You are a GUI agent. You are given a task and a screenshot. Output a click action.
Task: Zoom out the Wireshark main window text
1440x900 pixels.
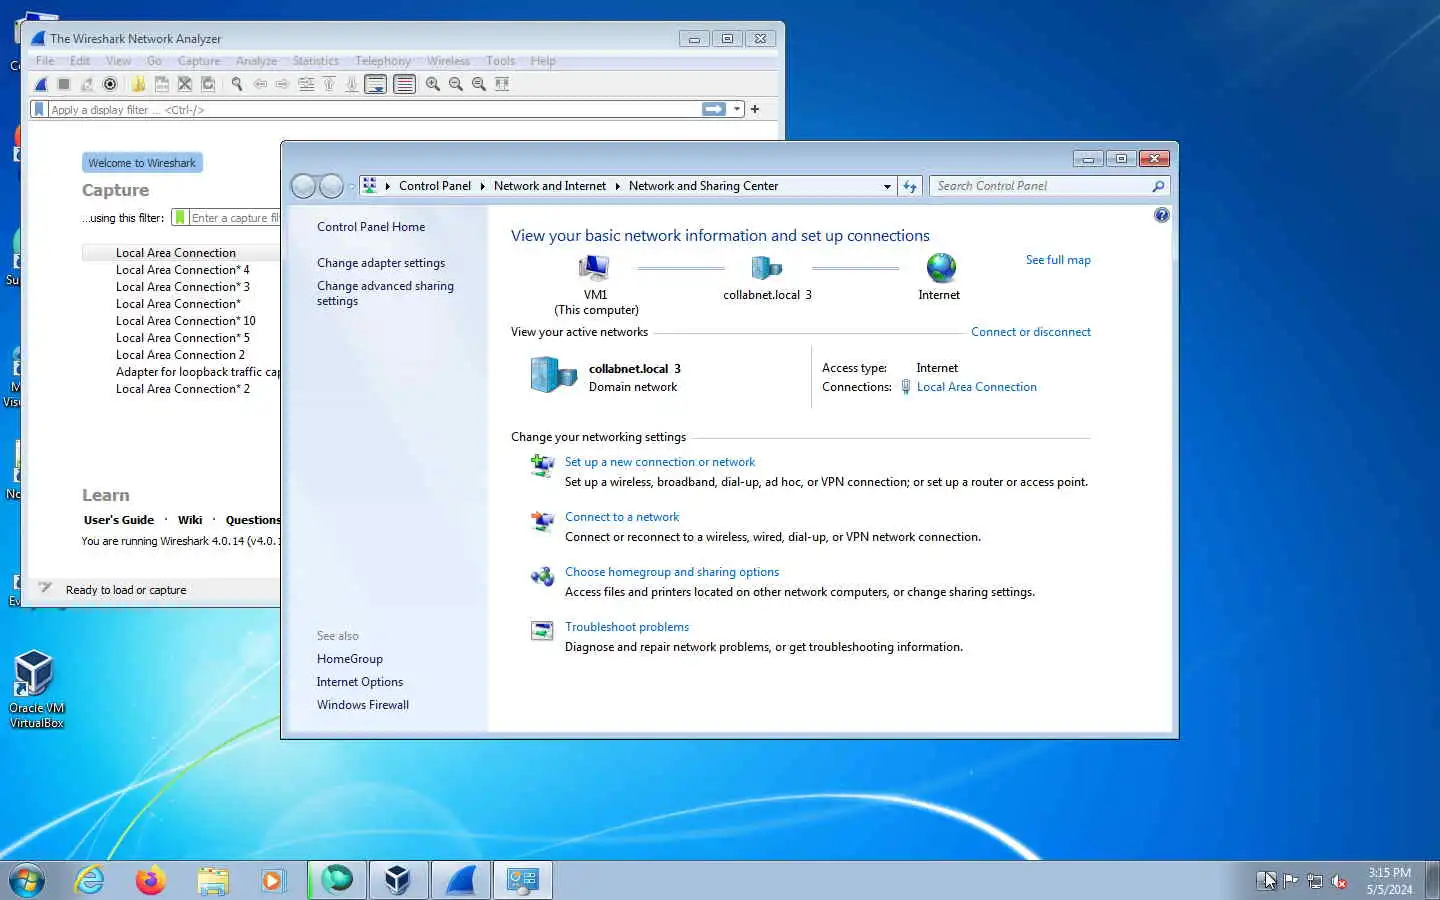pos(456,84)
